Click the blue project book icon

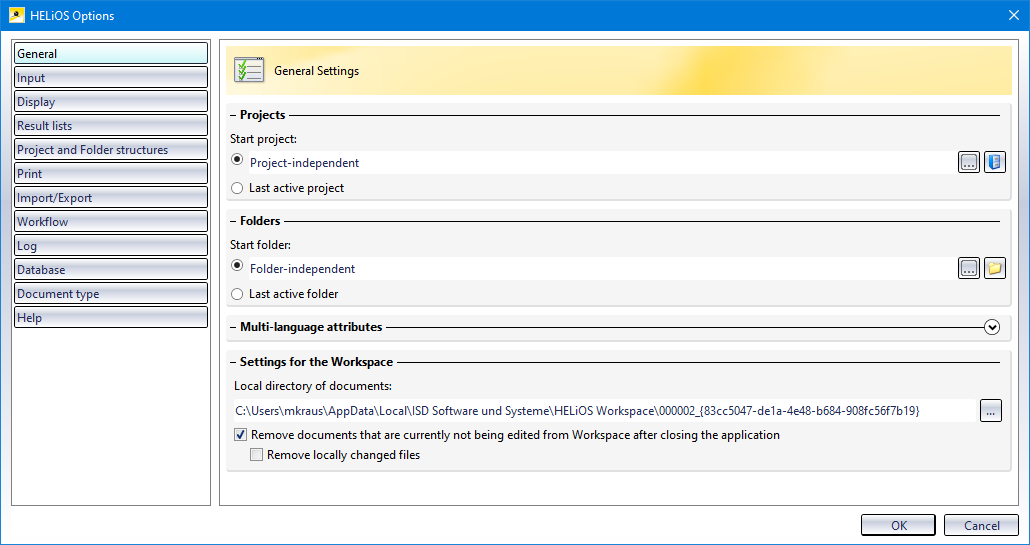(995, 162)
